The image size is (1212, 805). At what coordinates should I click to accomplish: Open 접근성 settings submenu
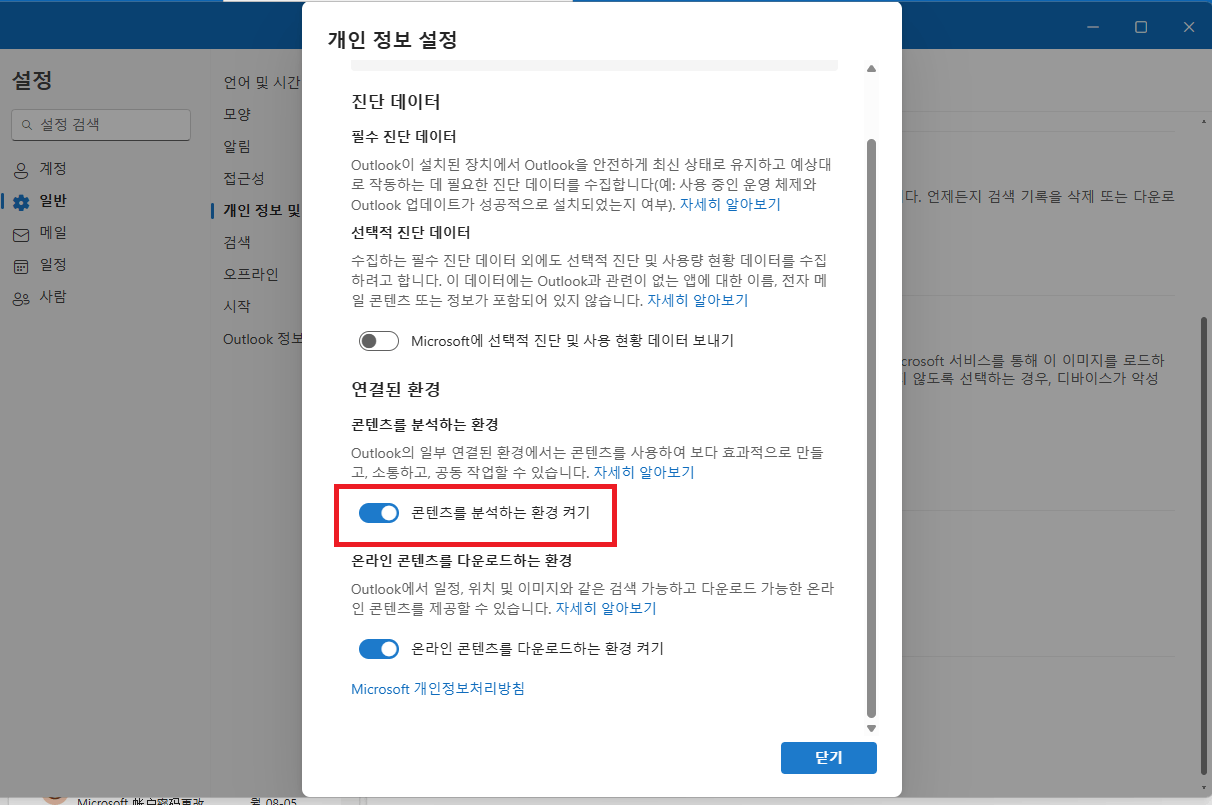244,179
